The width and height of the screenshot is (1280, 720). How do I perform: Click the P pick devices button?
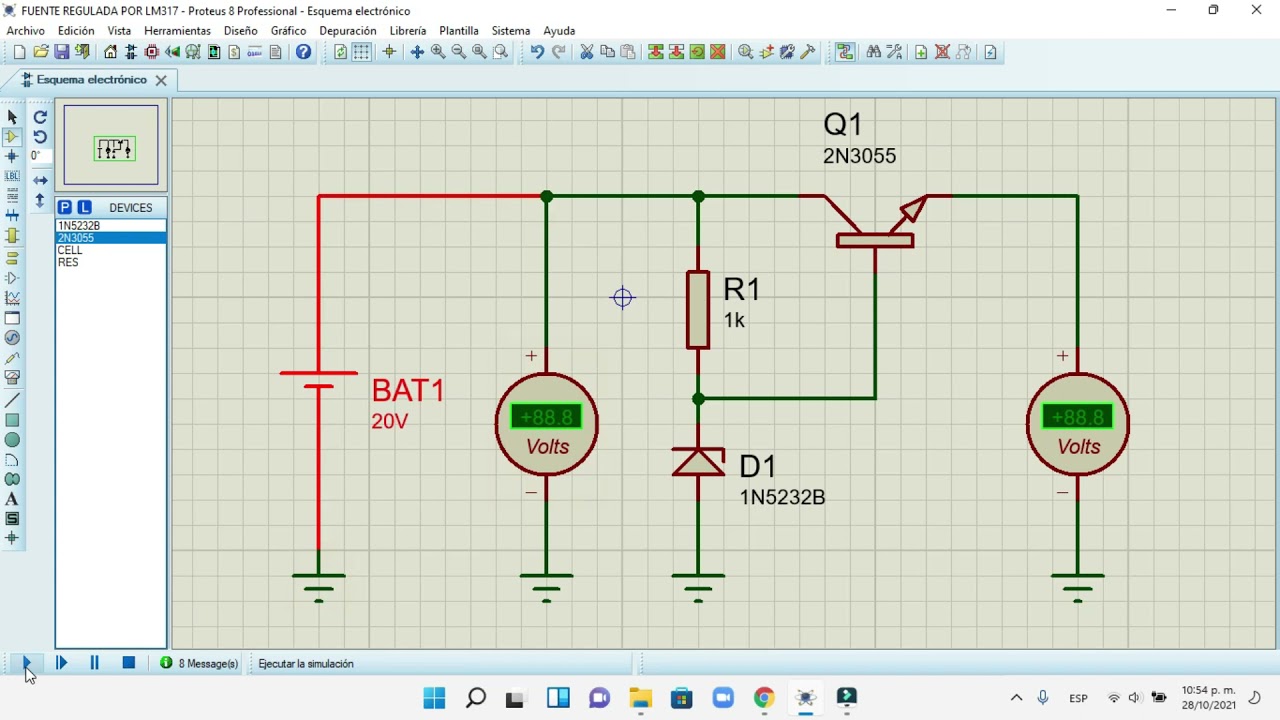[65, 207]
